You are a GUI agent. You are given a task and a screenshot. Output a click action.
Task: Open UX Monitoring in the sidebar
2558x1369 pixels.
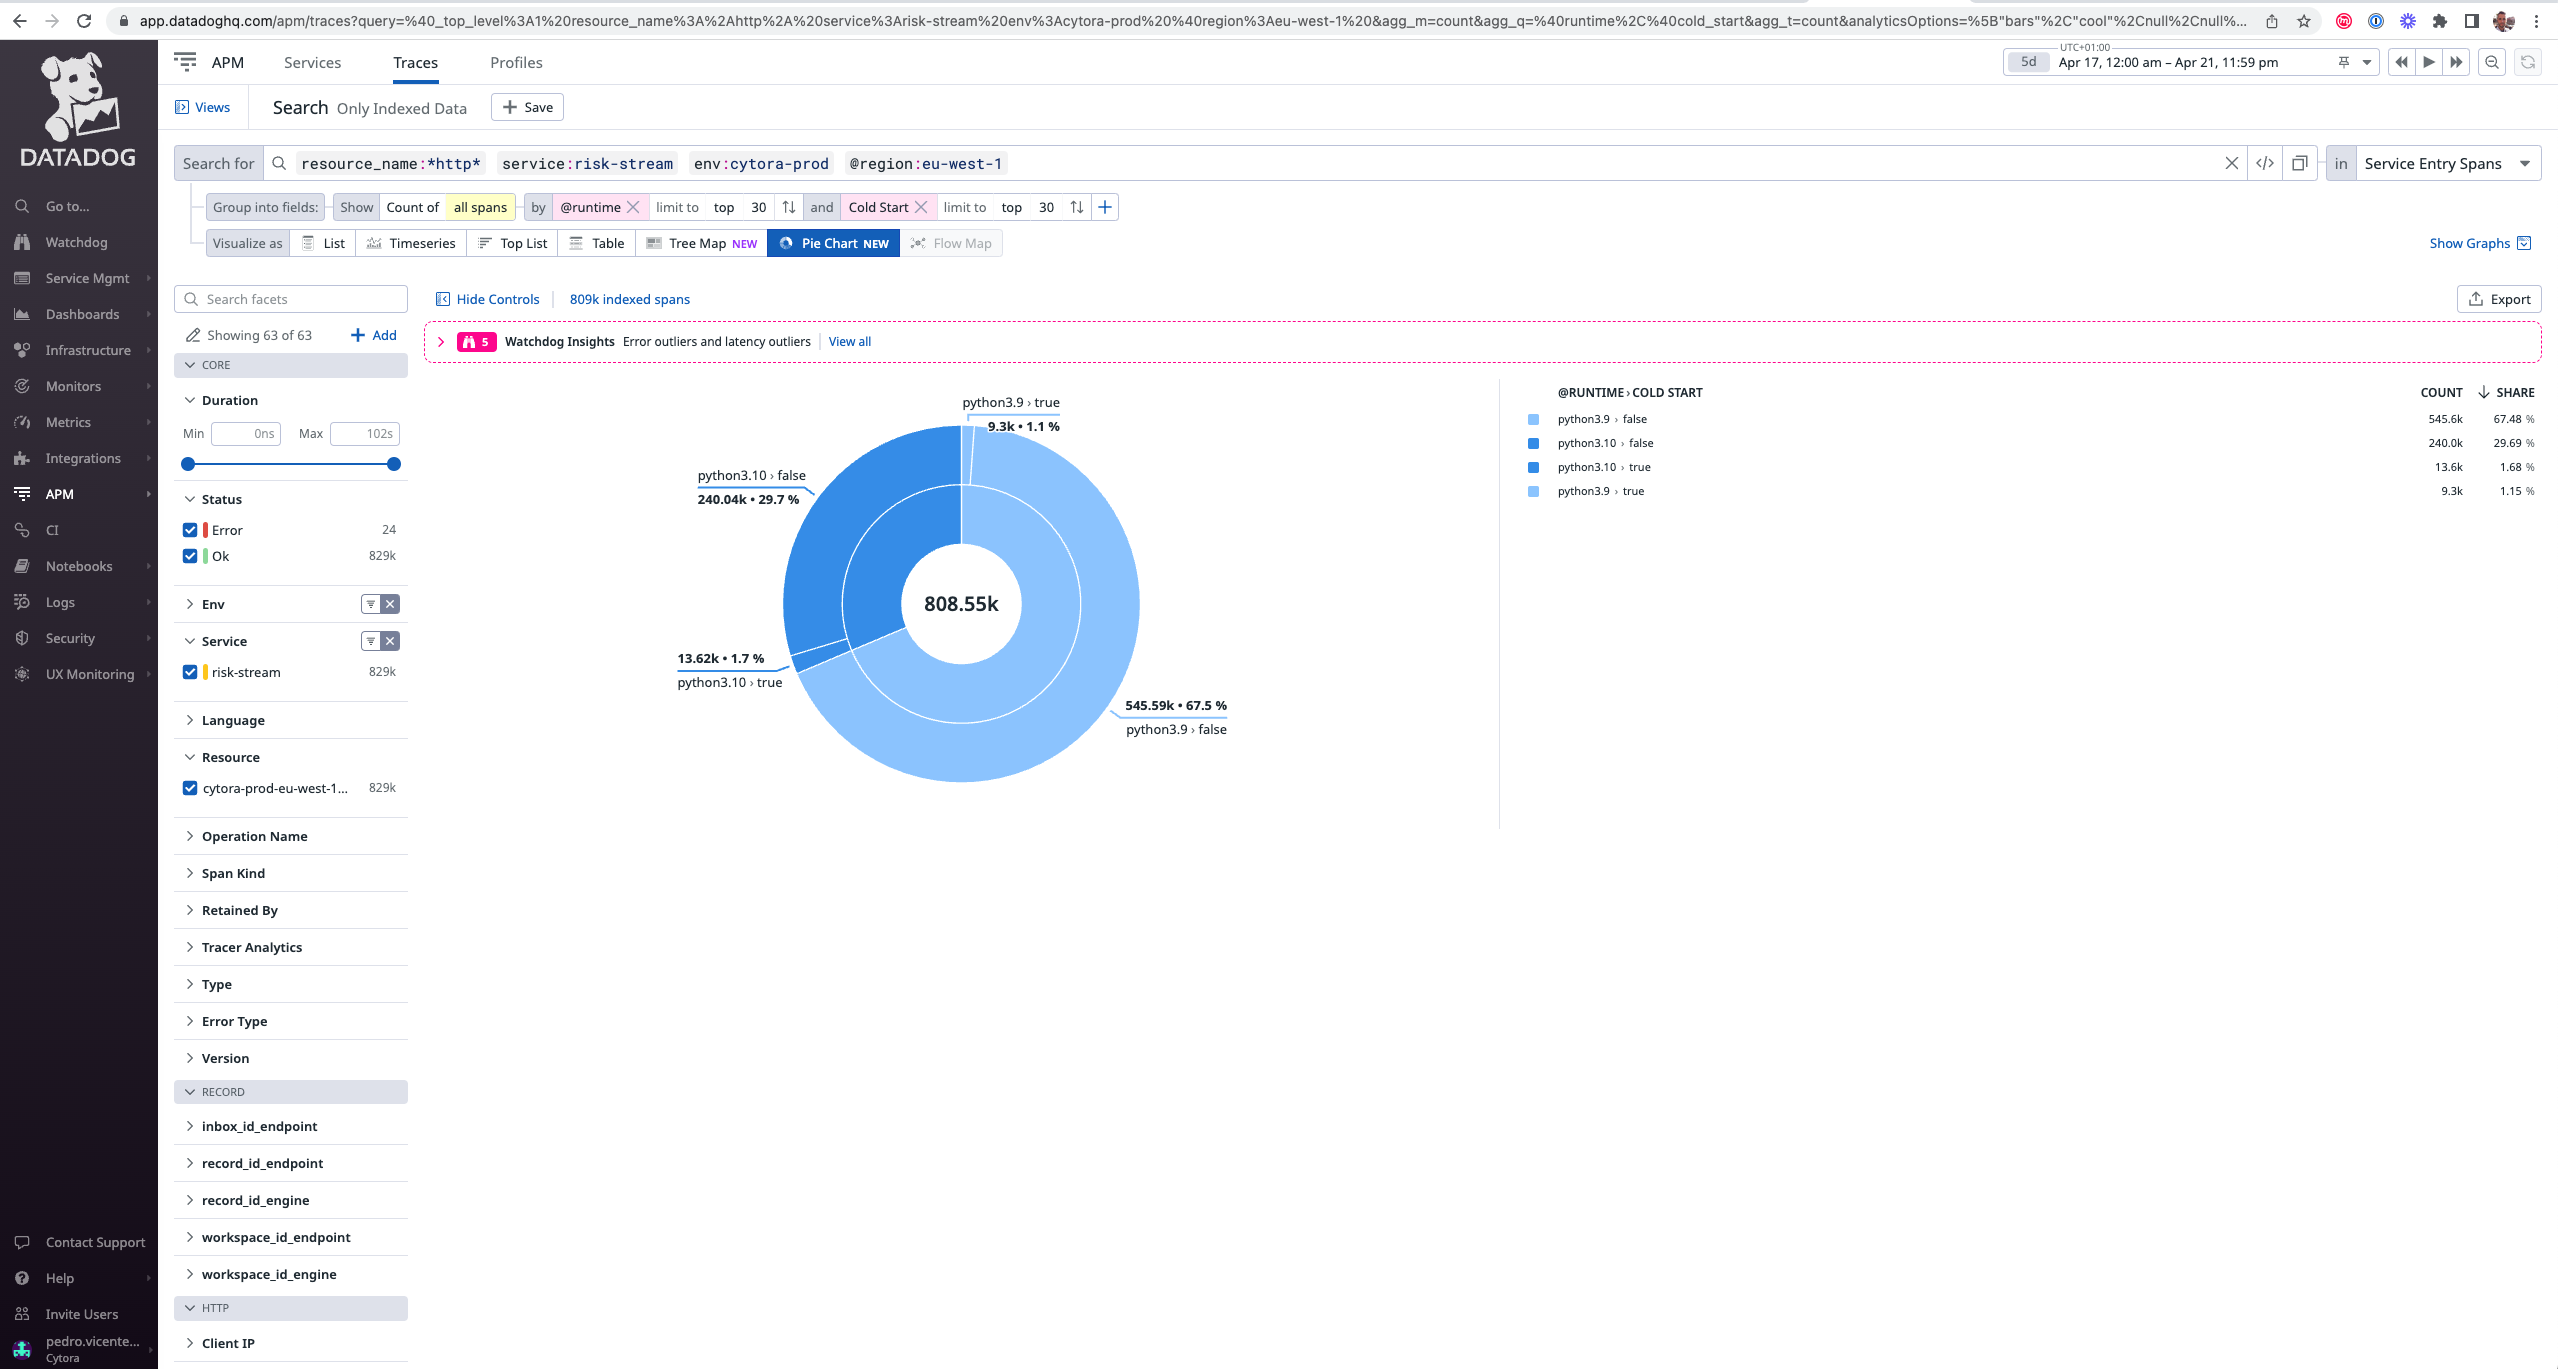click(x=89, y=674)
